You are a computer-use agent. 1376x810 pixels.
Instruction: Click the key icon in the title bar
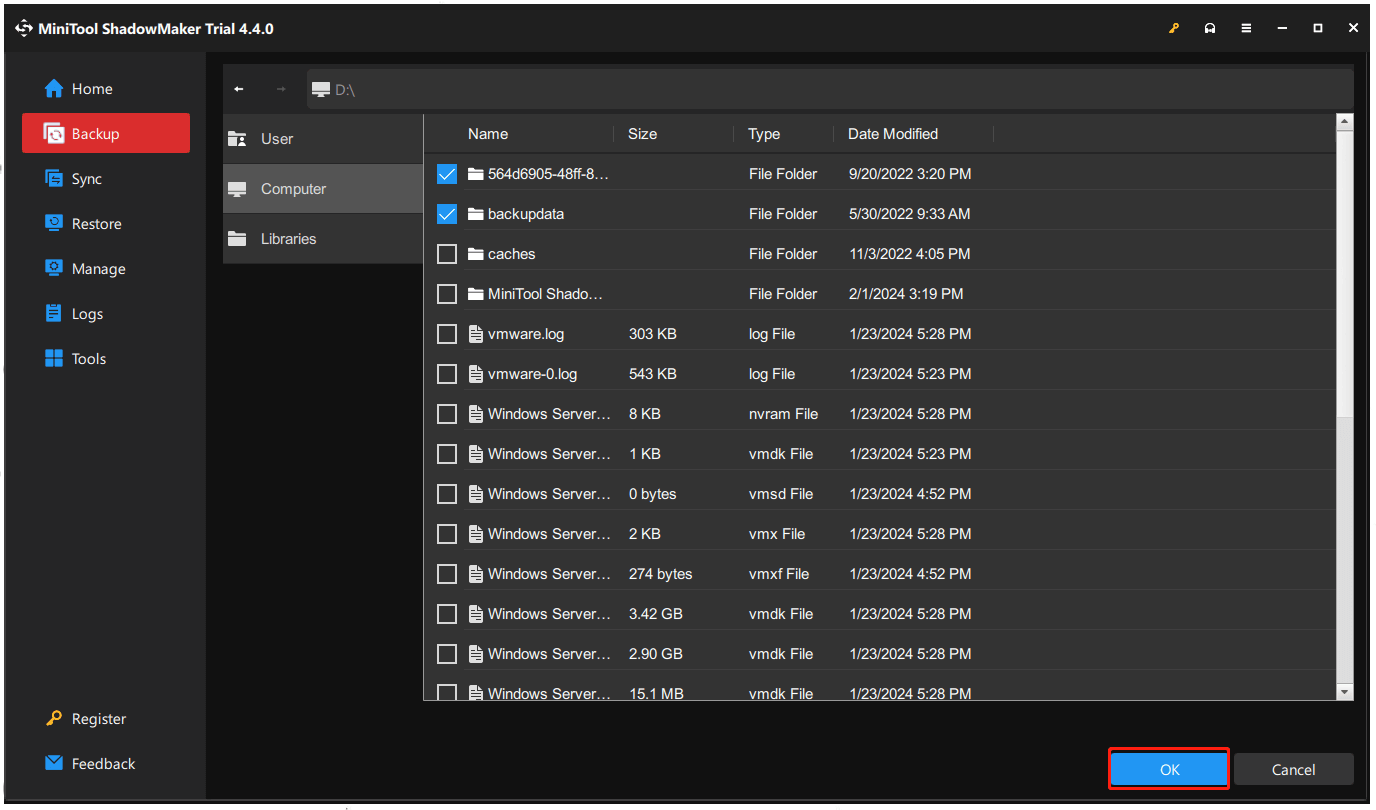click(1173, 29)
